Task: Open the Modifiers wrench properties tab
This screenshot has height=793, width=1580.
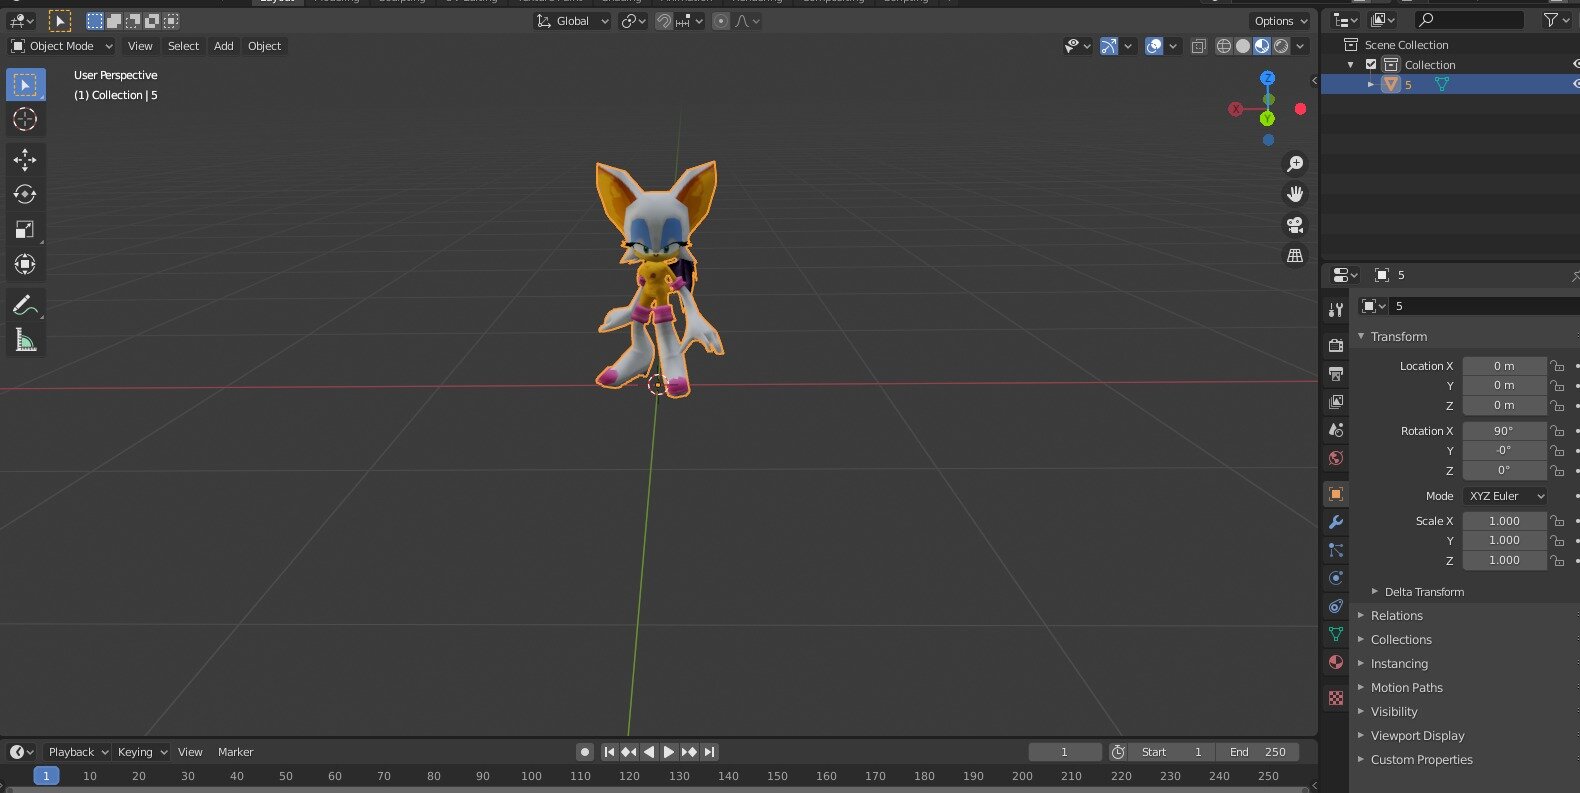Action: point(1336,522)
